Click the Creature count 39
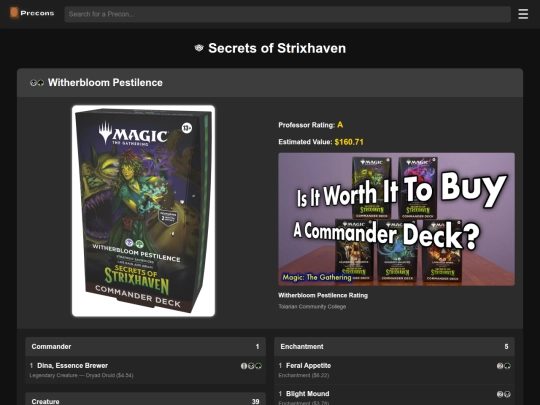This screenshot has width=540, height=405. [255, 402]
